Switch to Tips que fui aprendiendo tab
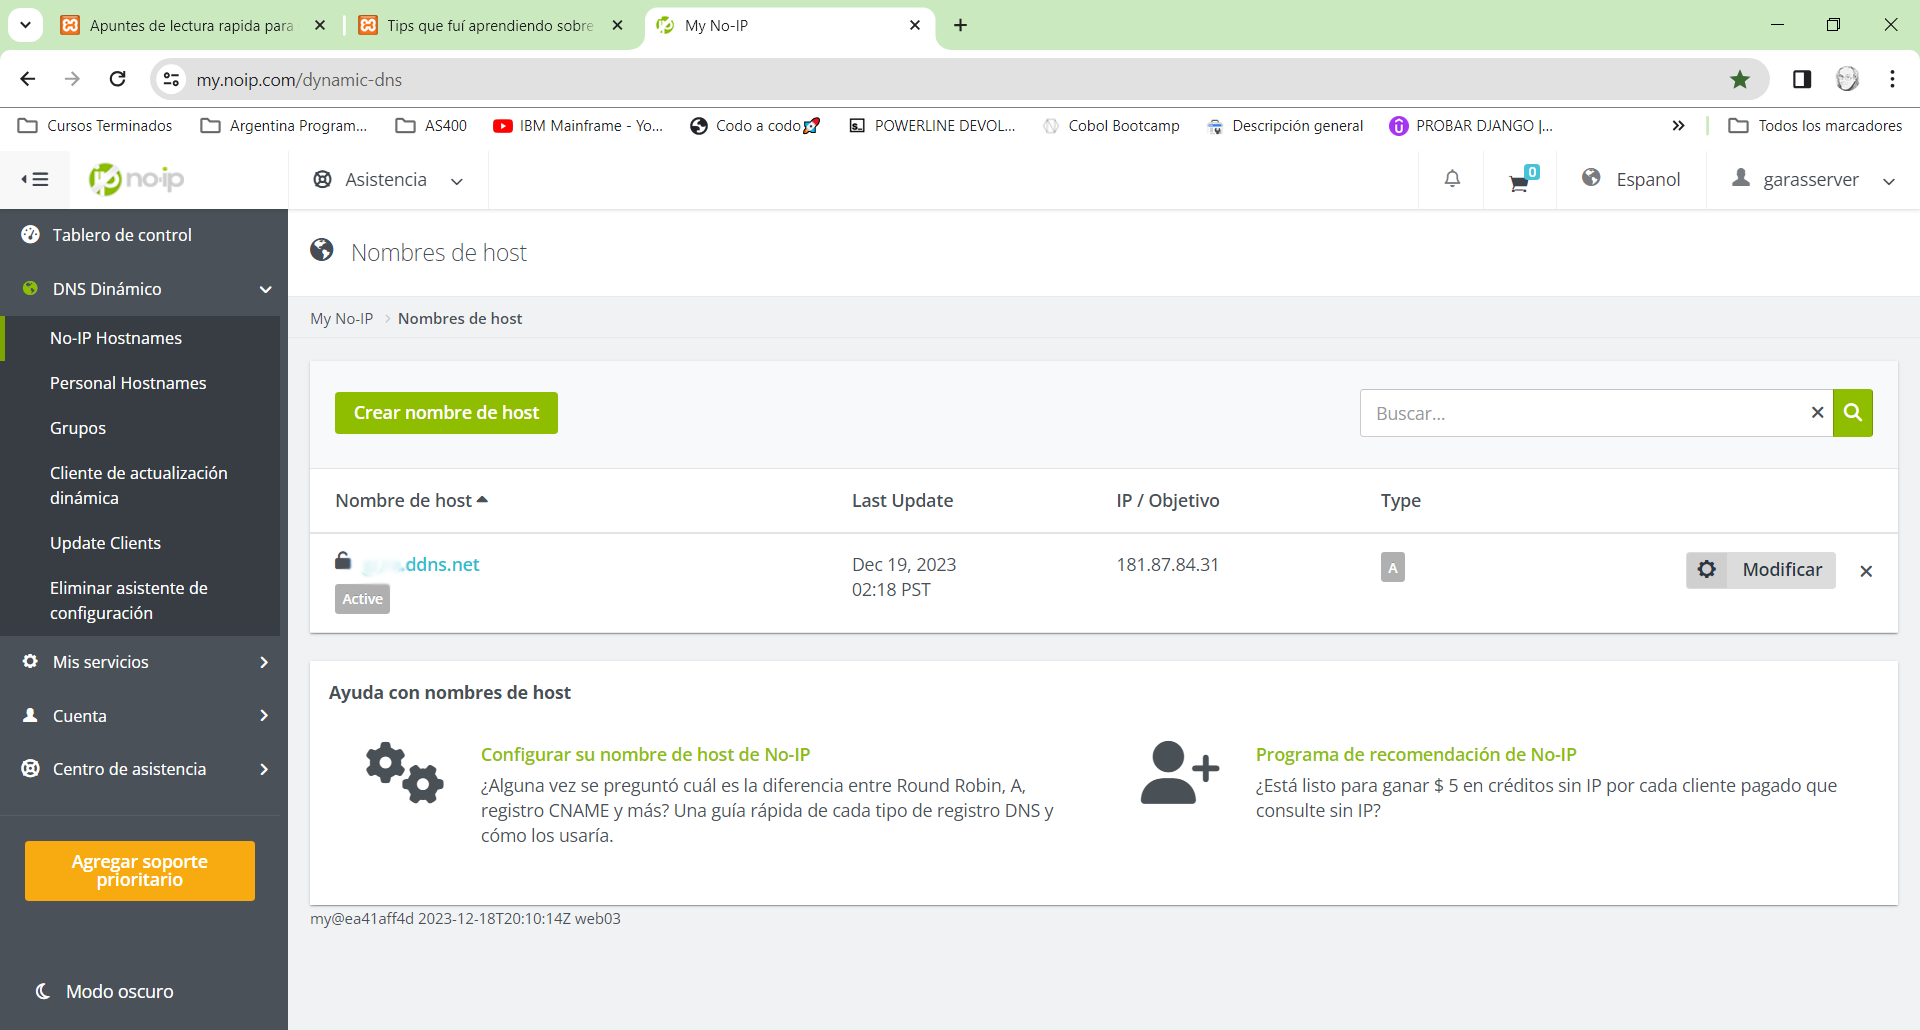This screenshot has height=1030, width=1920. click(489, 26)
